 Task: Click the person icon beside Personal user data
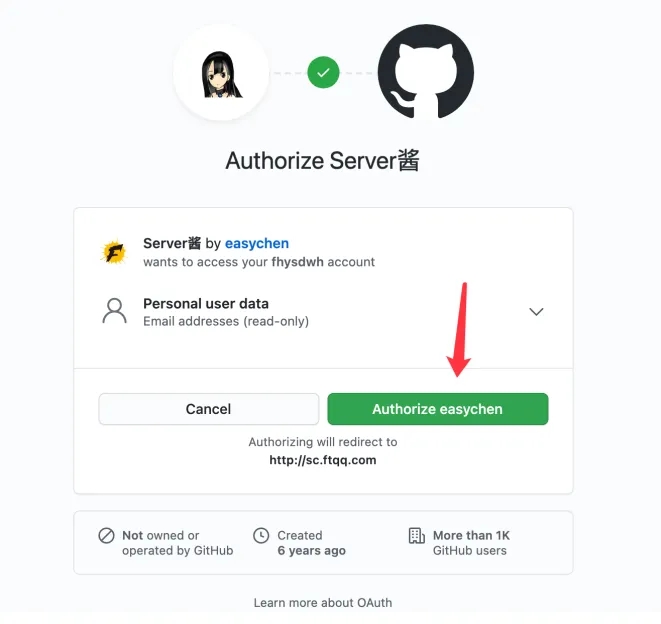[114, 311]
